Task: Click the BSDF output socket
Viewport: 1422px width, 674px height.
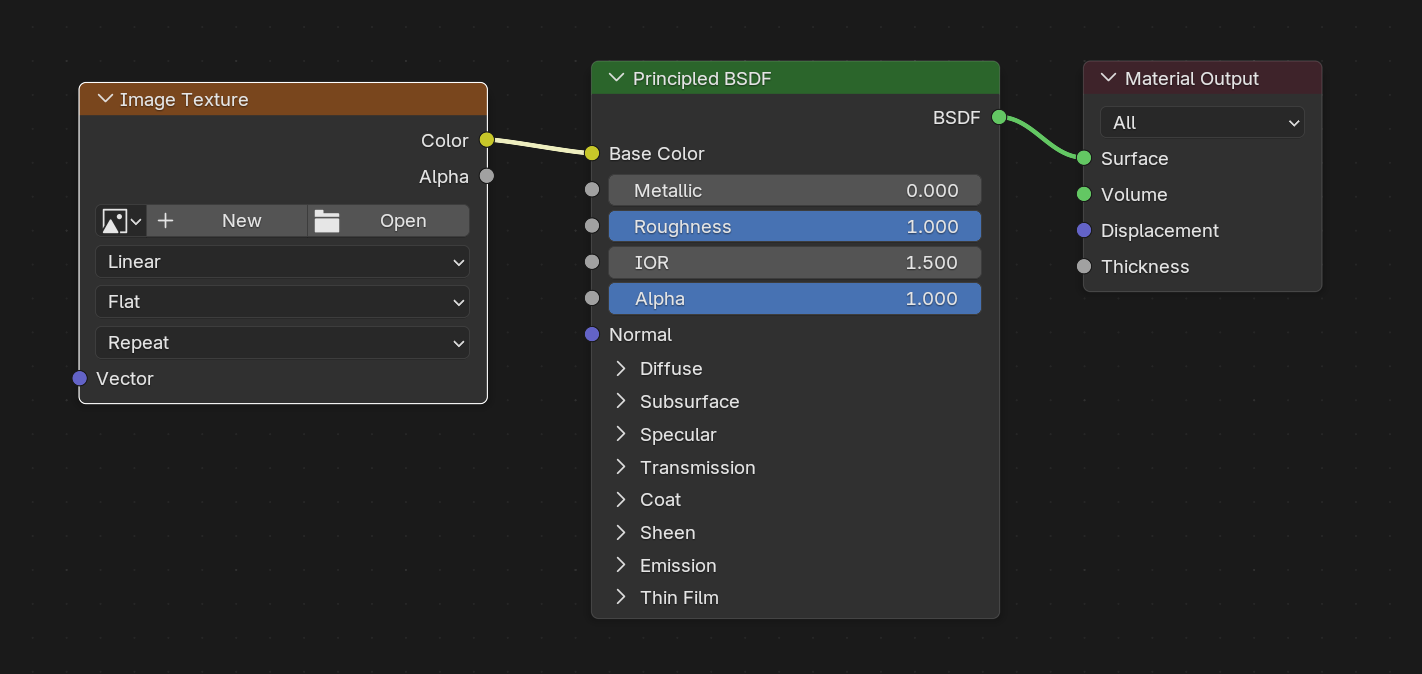Action: point(999,117)
